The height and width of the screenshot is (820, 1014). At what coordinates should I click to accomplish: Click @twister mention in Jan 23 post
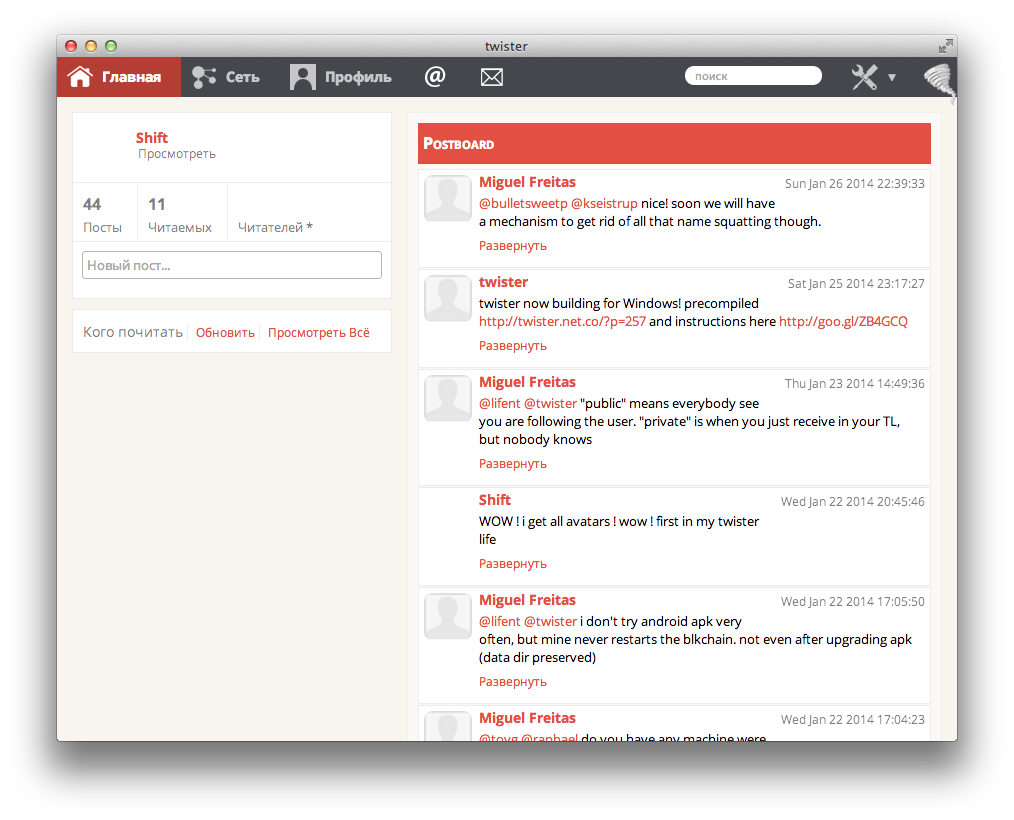tap(550, 404)
